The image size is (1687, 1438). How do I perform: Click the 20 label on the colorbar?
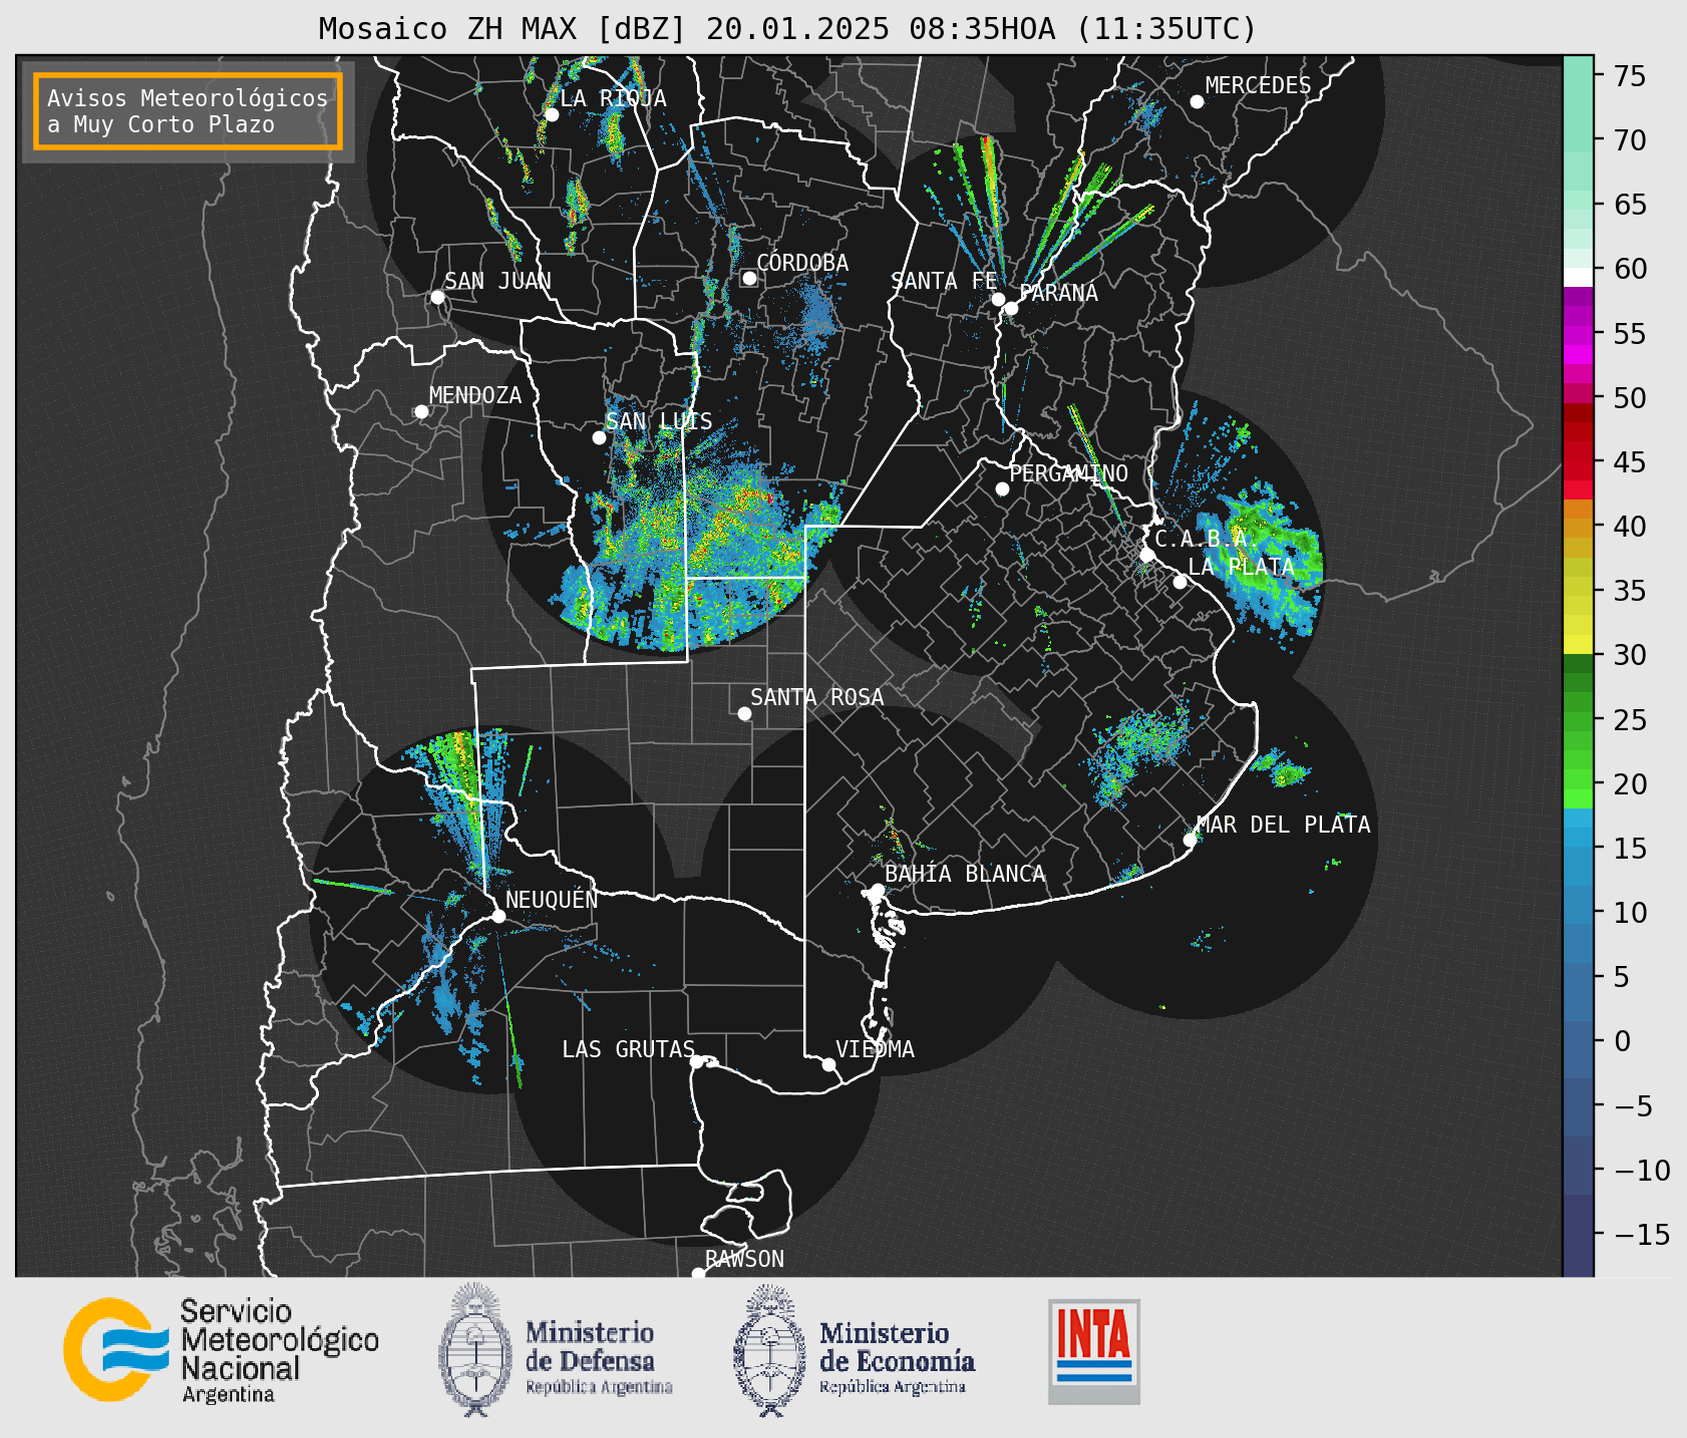click(1629, 784)
